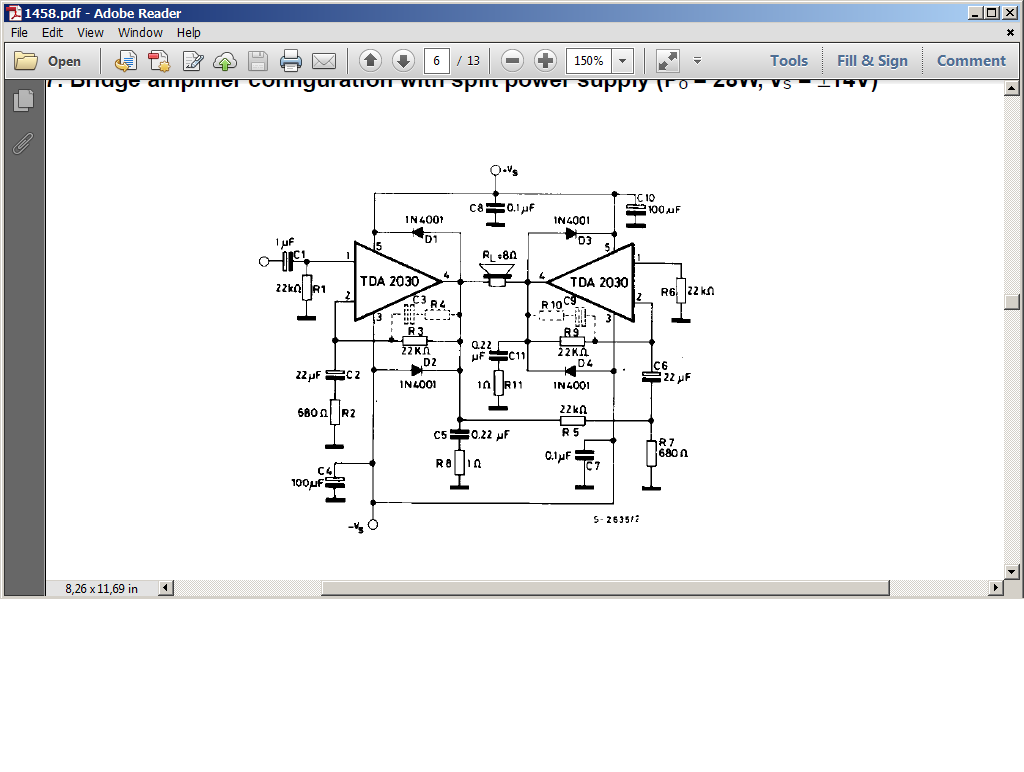This screenshot has height=772, width=1024.
Task: Open the View menu
Action: click(90, 33)
